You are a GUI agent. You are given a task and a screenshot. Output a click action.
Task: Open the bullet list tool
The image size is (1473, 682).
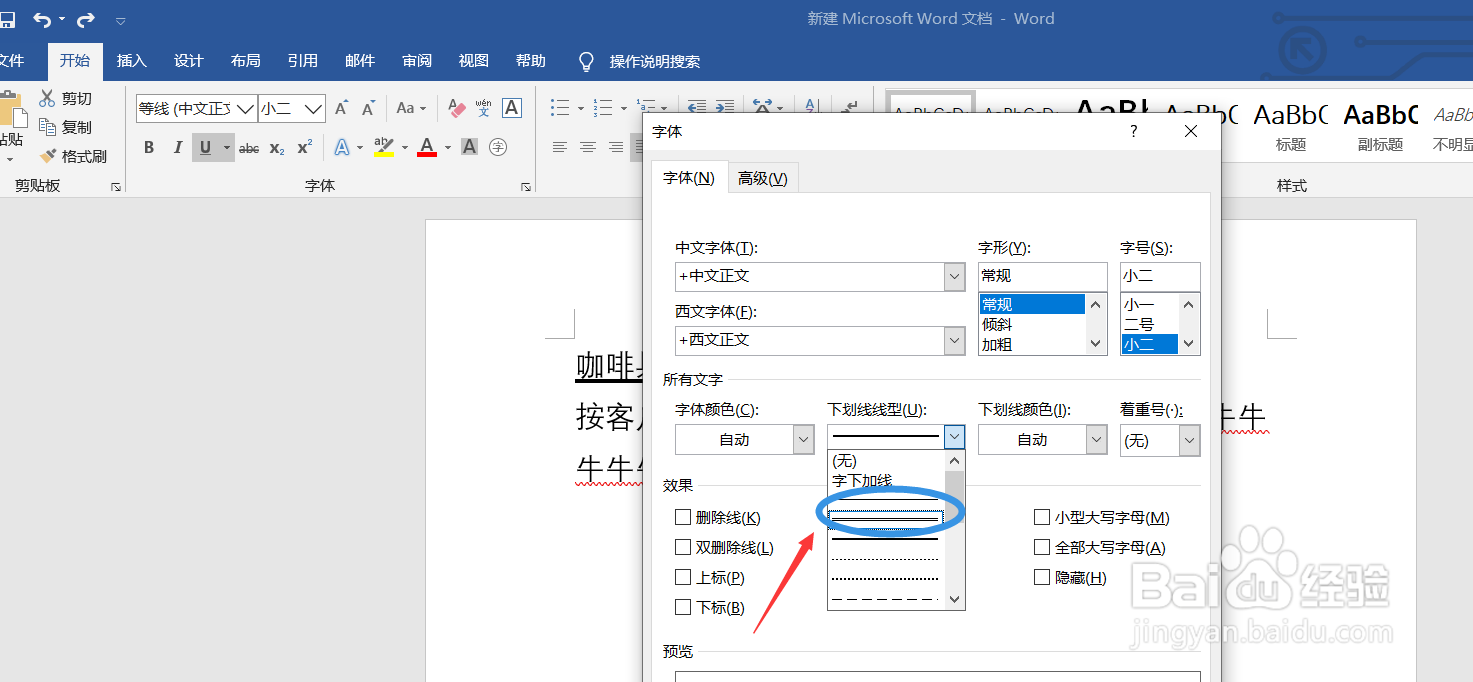560,107
